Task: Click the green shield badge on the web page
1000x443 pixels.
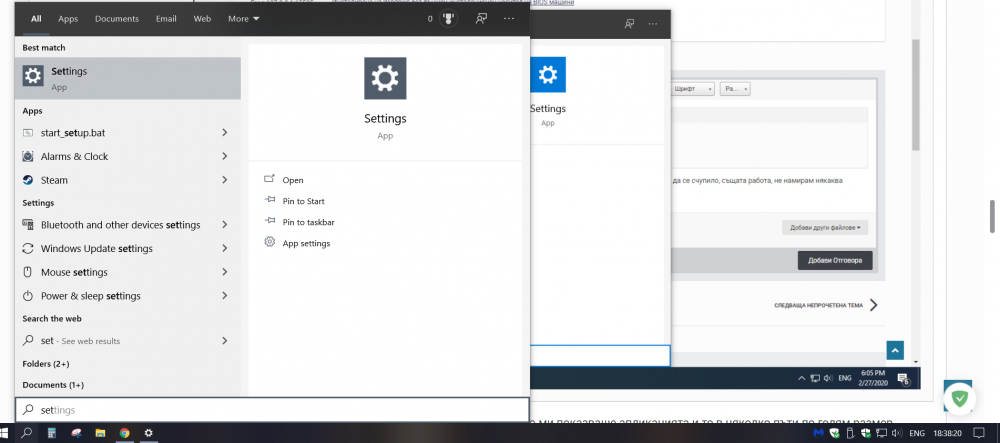Action: [959, 399]
